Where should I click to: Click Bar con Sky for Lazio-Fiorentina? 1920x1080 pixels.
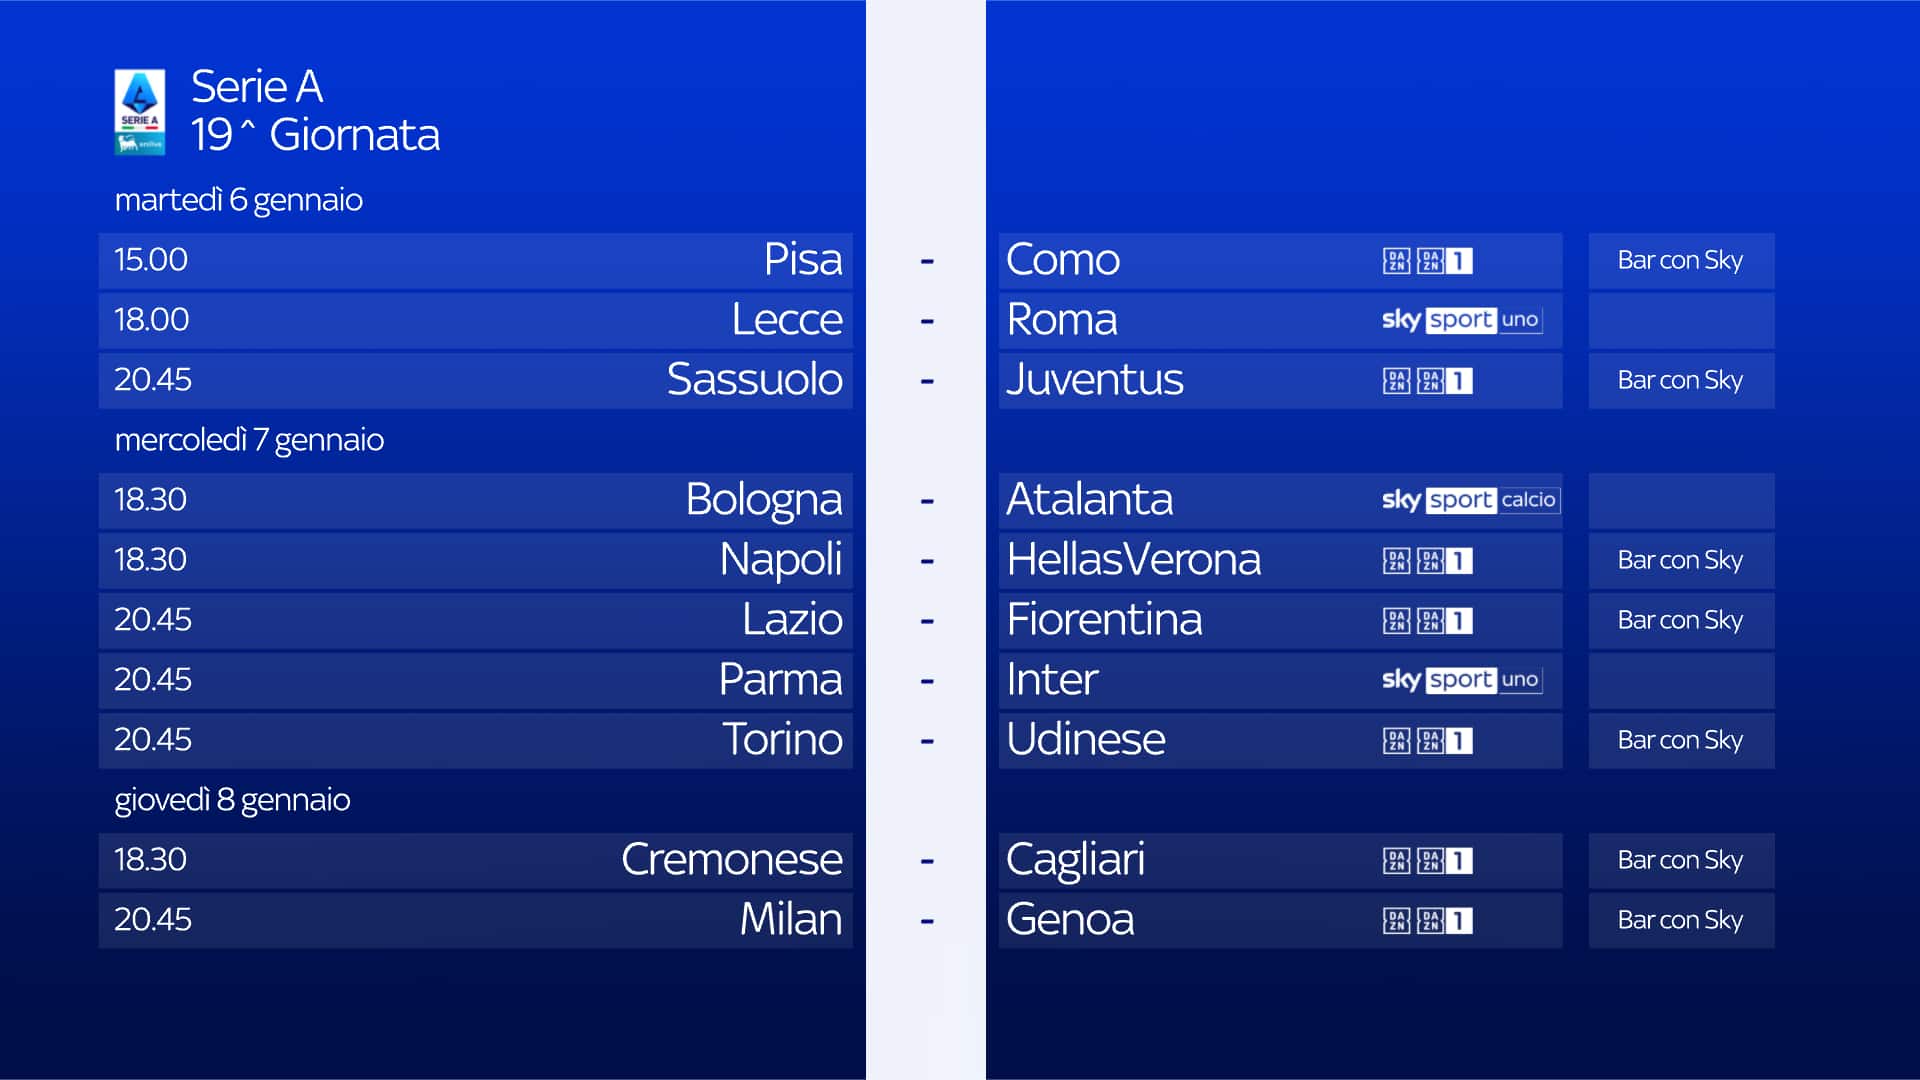click(x=1680, y=621)
